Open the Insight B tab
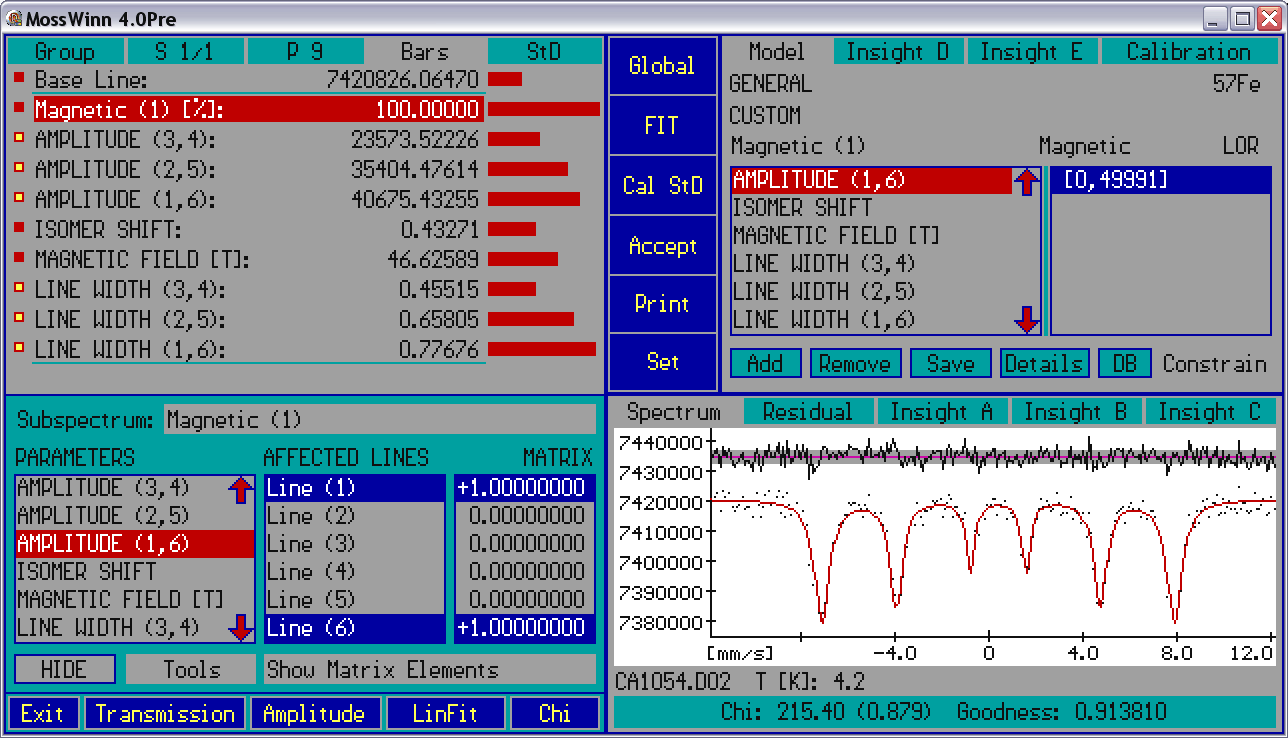The height and width of the screenshot is (738, 1288). coord(1076,412)
